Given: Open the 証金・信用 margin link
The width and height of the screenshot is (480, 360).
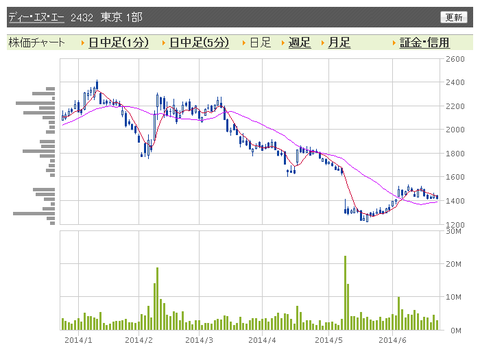Looking at the screenshot, I should click(x=425, y=43).
